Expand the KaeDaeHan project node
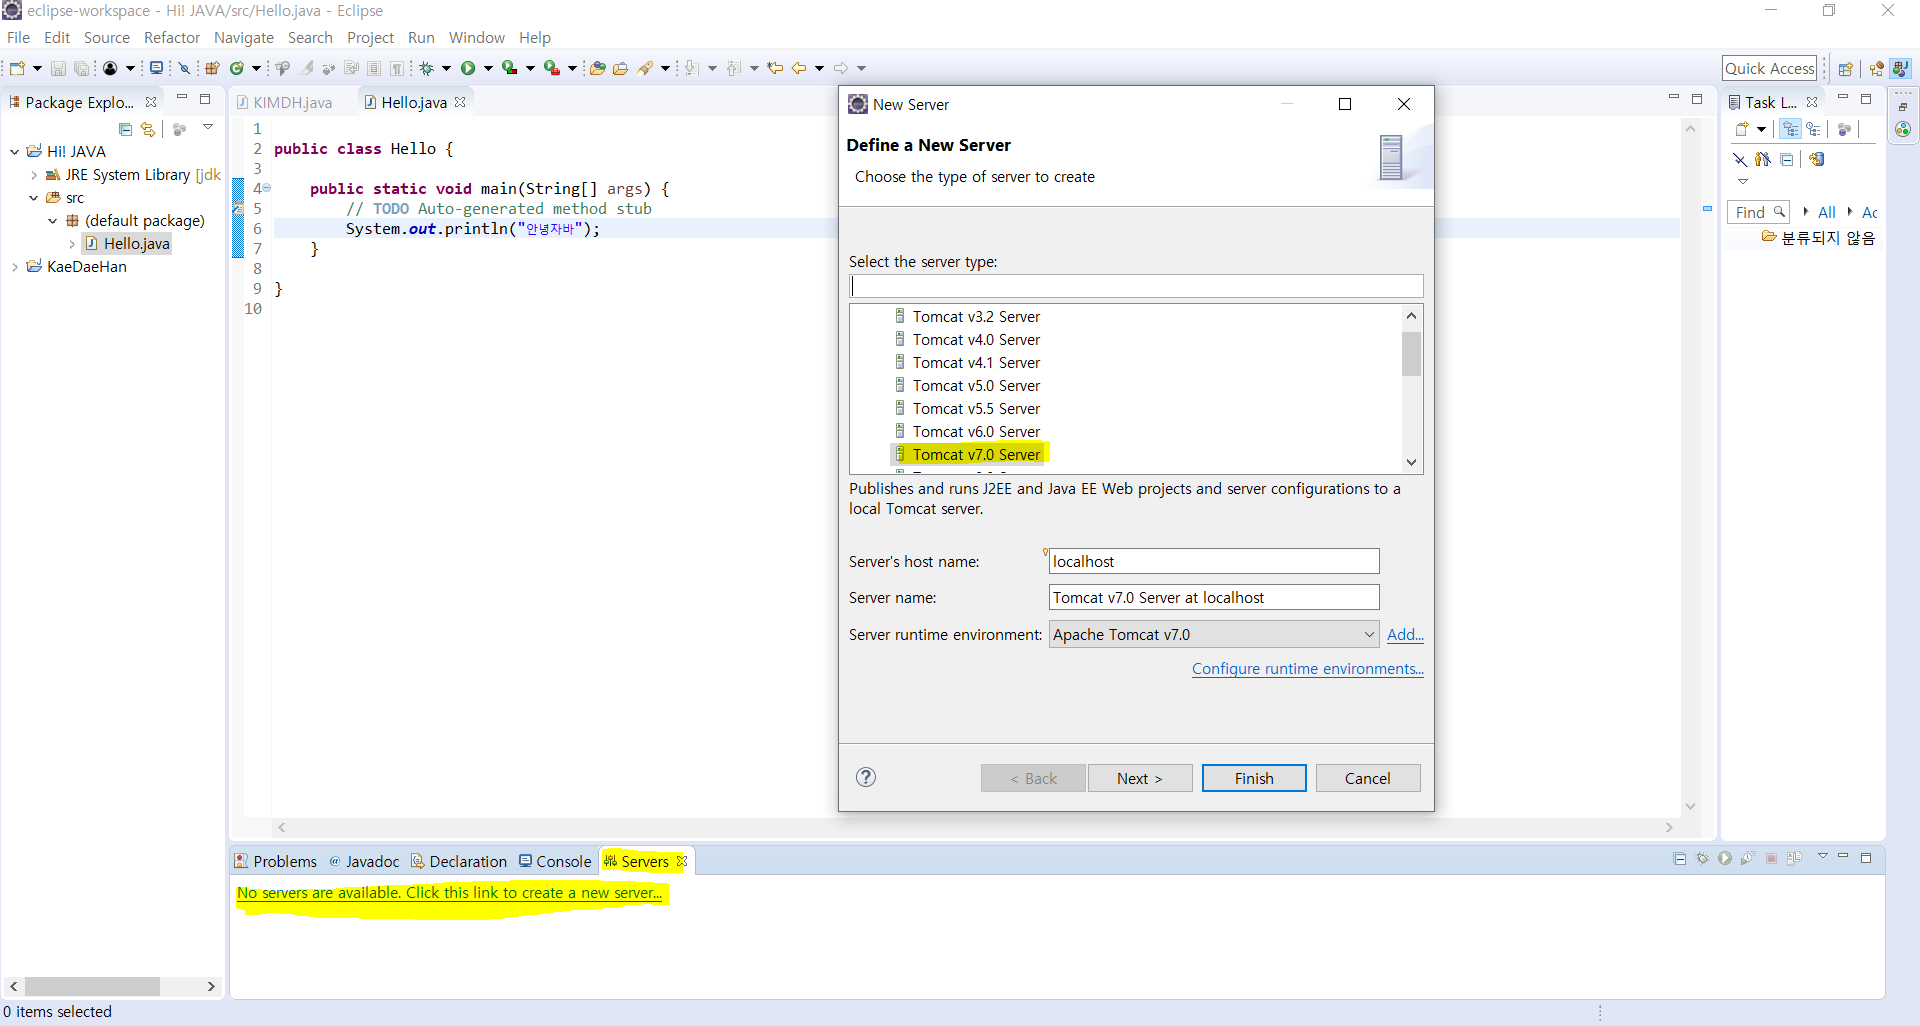This screenshot has height=1026, width=1920. pos(14,267)
